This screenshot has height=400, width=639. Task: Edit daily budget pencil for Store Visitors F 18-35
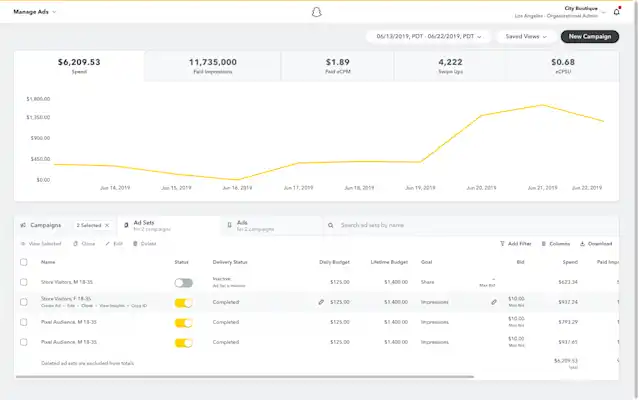321,302
